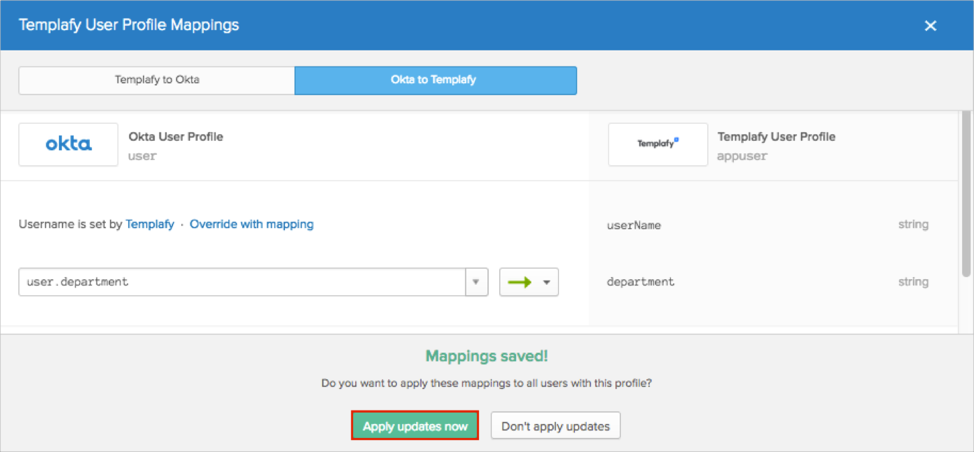974x452 pixels.
Task: Click the Okta User Profile heading
Action: tap(176, 136)
